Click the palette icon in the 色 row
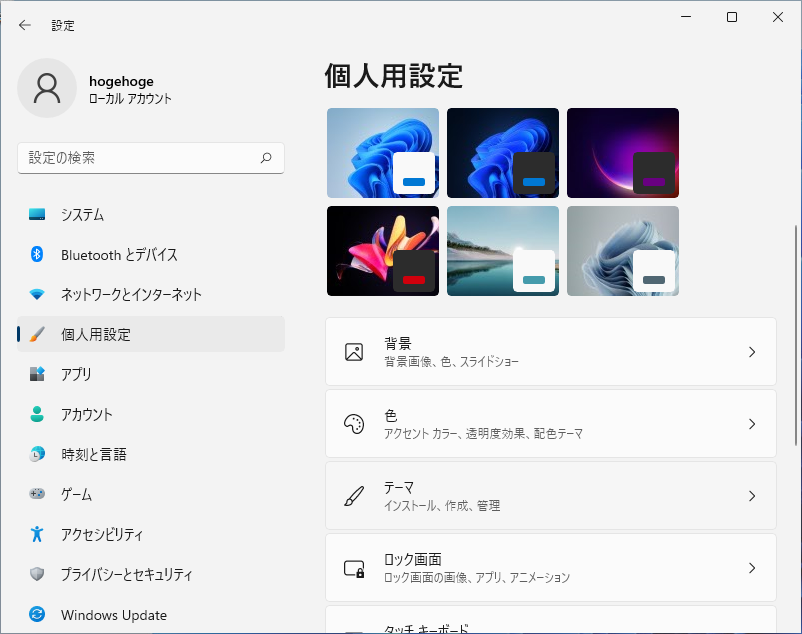 354,424
